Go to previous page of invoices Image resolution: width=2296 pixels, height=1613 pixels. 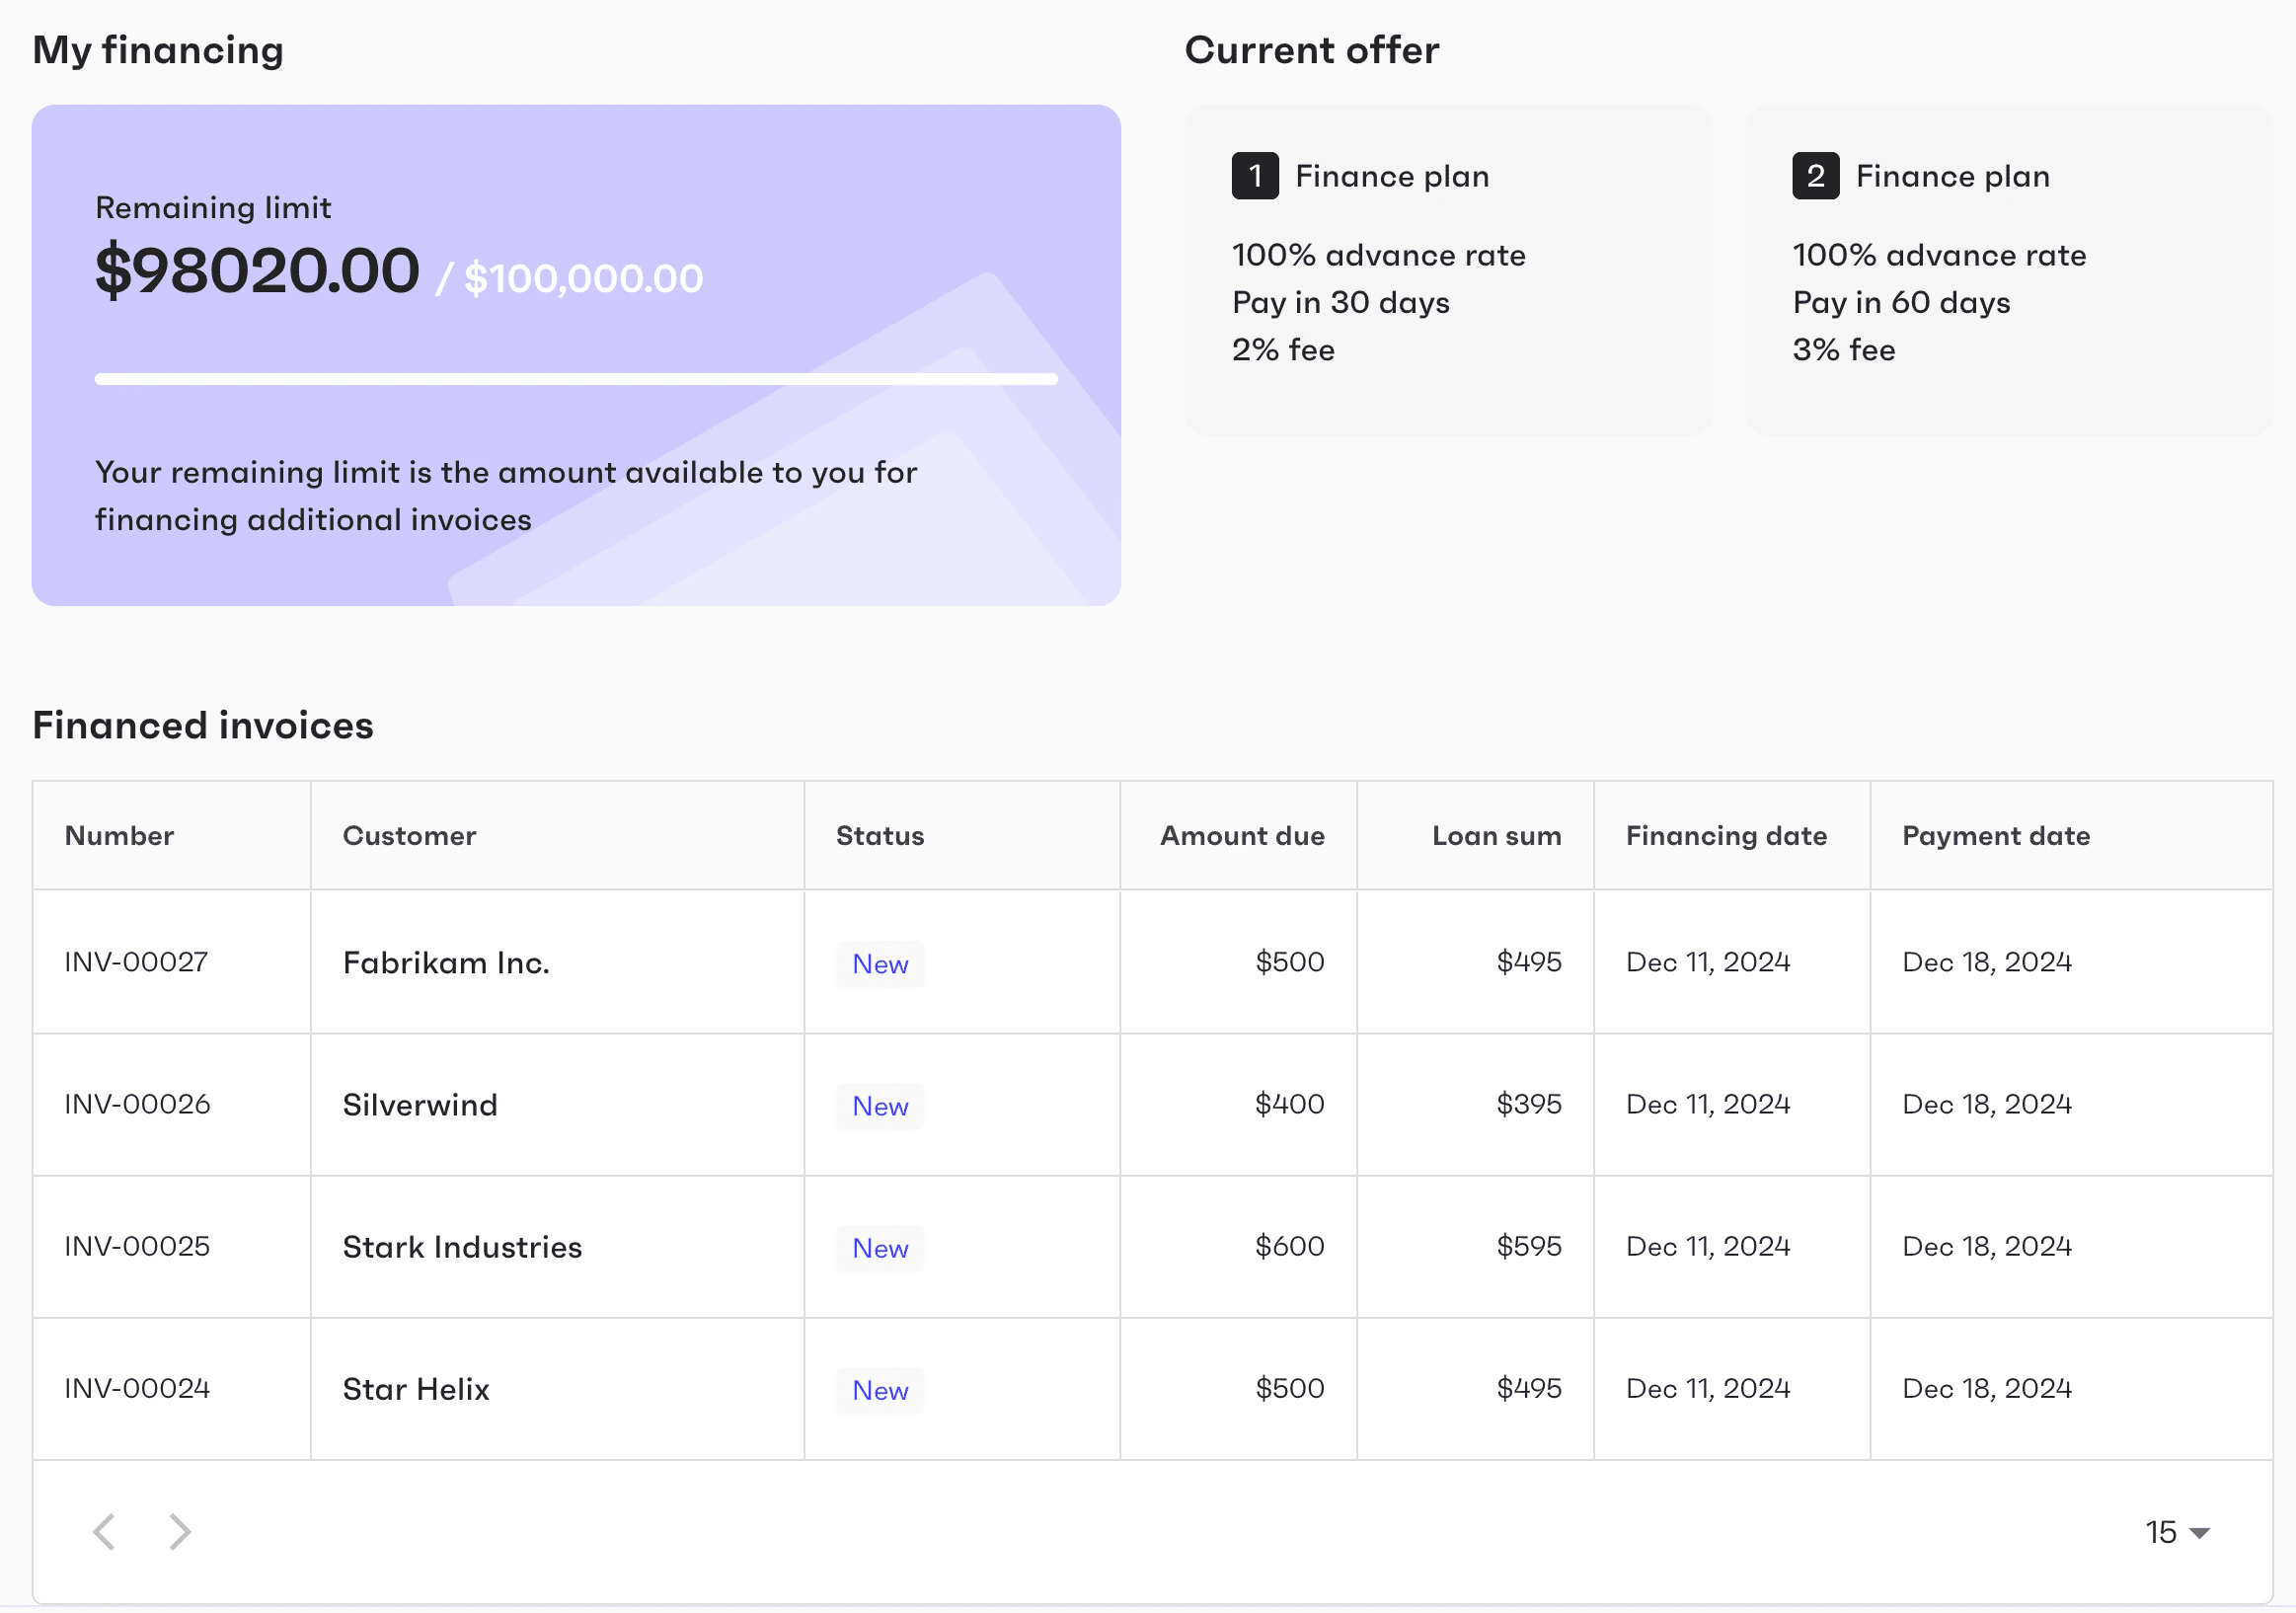click(105, 1531)
